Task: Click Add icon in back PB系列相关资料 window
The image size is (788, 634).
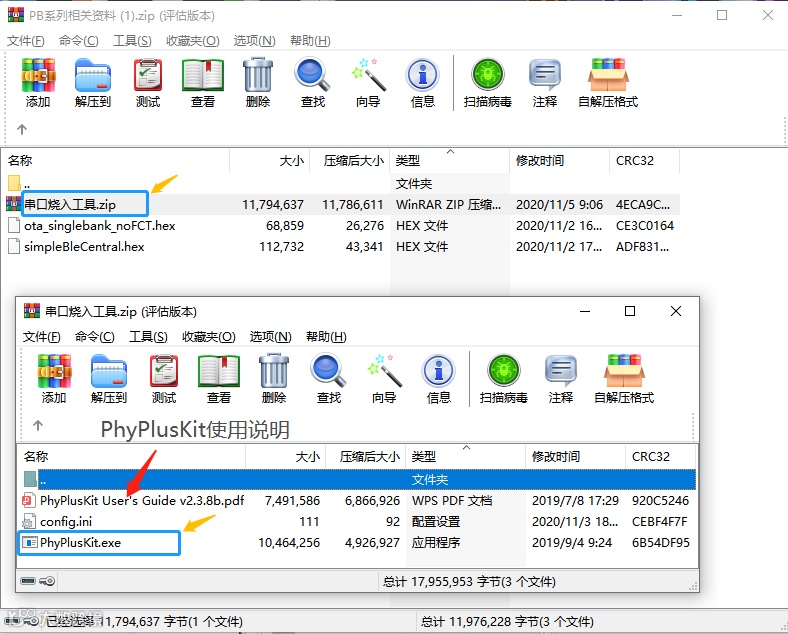Action: (38, 83)
